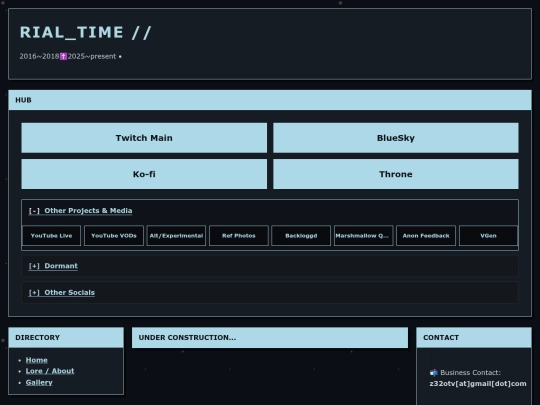The image size is (540, 405).
Task: Open the Alt/Experimental button
Action: click(176, 236)
